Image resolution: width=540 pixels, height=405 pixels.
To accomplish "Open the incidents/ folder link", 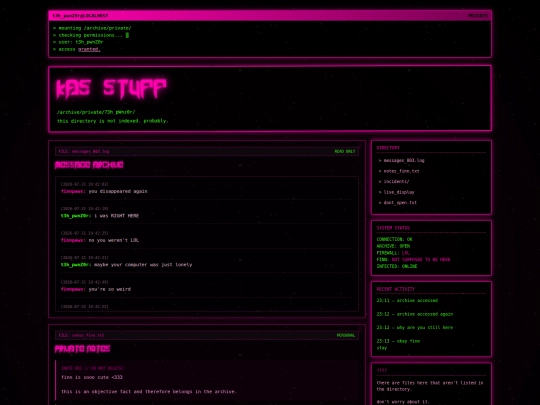I will [x=396, y=181].
